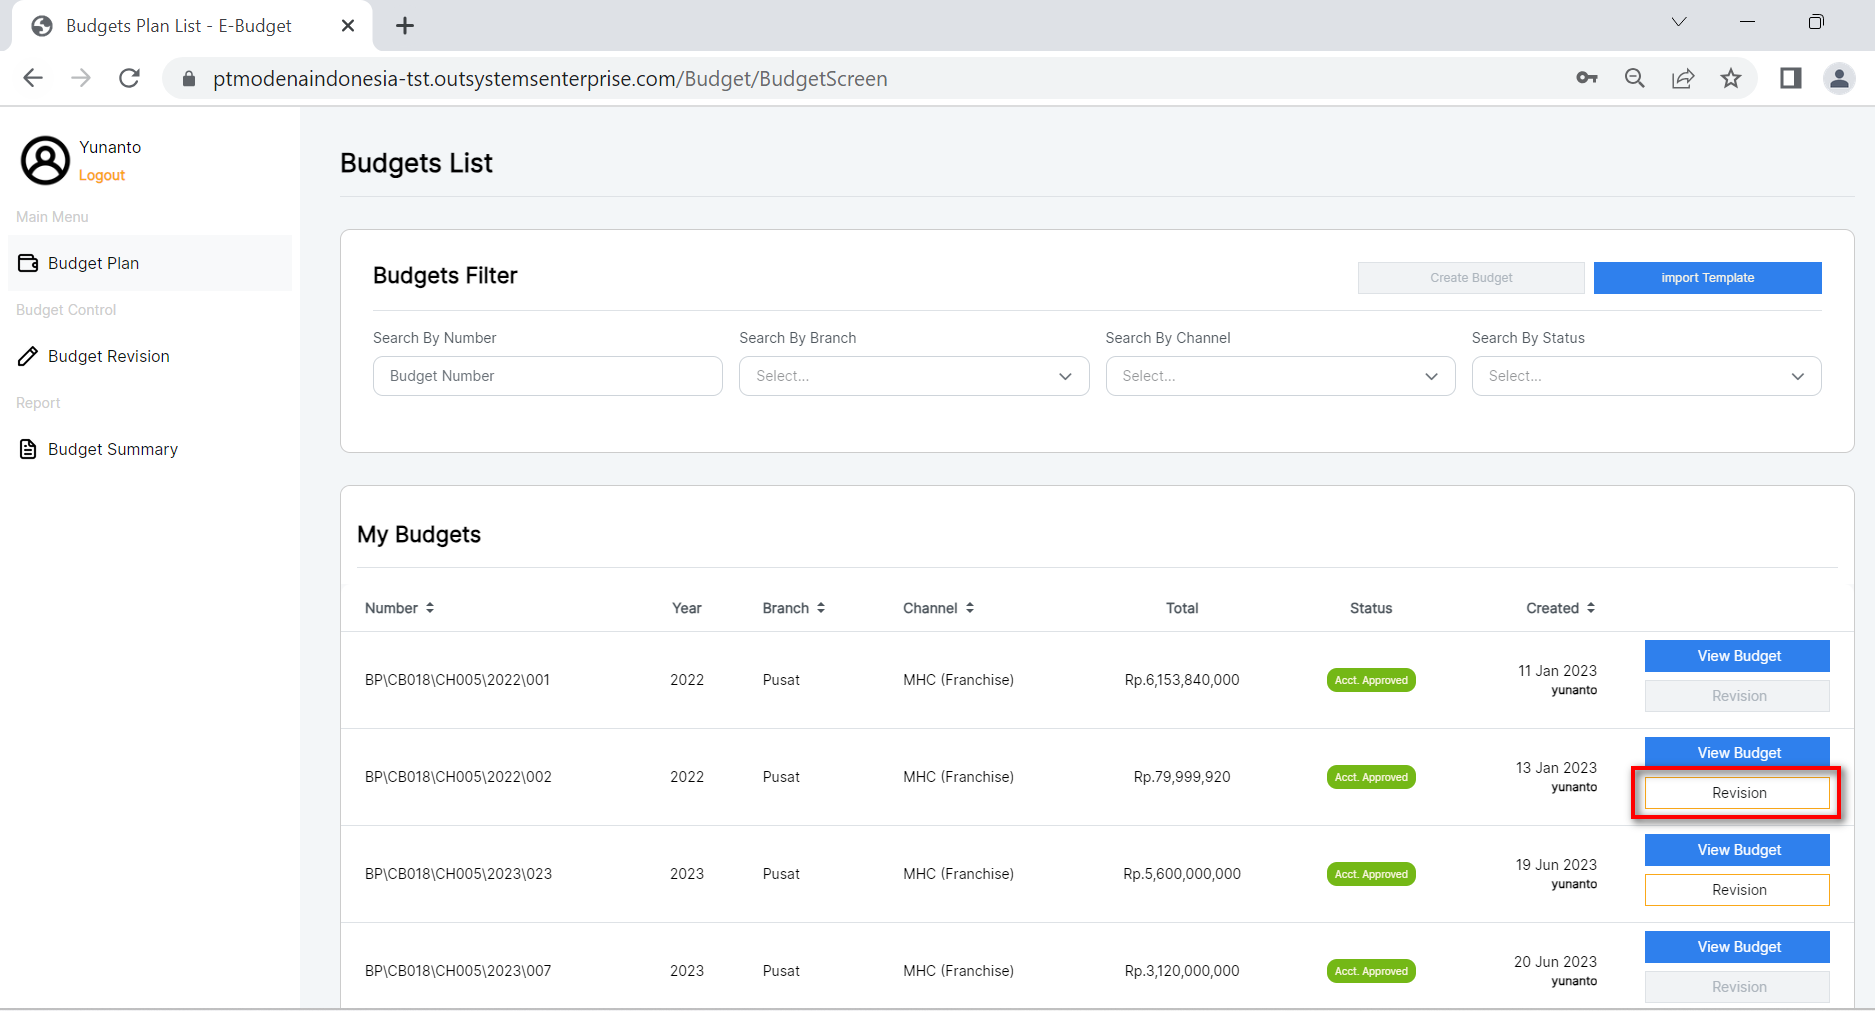The width and height of the screenshot is (1875, 1011).
Task: View budget BP\CB018\CH005\2023\023
Action: (x=1737, y=850)
